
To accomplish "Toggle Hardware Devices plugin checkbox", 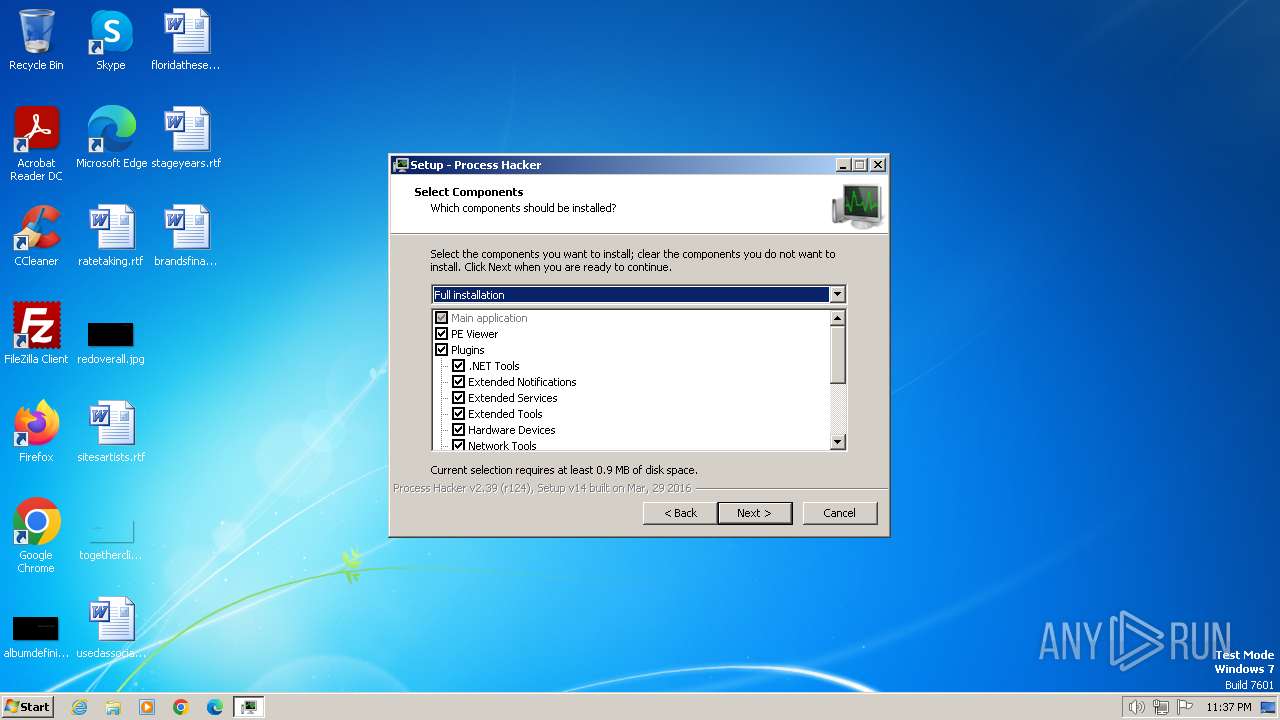I will pos(458,430).
